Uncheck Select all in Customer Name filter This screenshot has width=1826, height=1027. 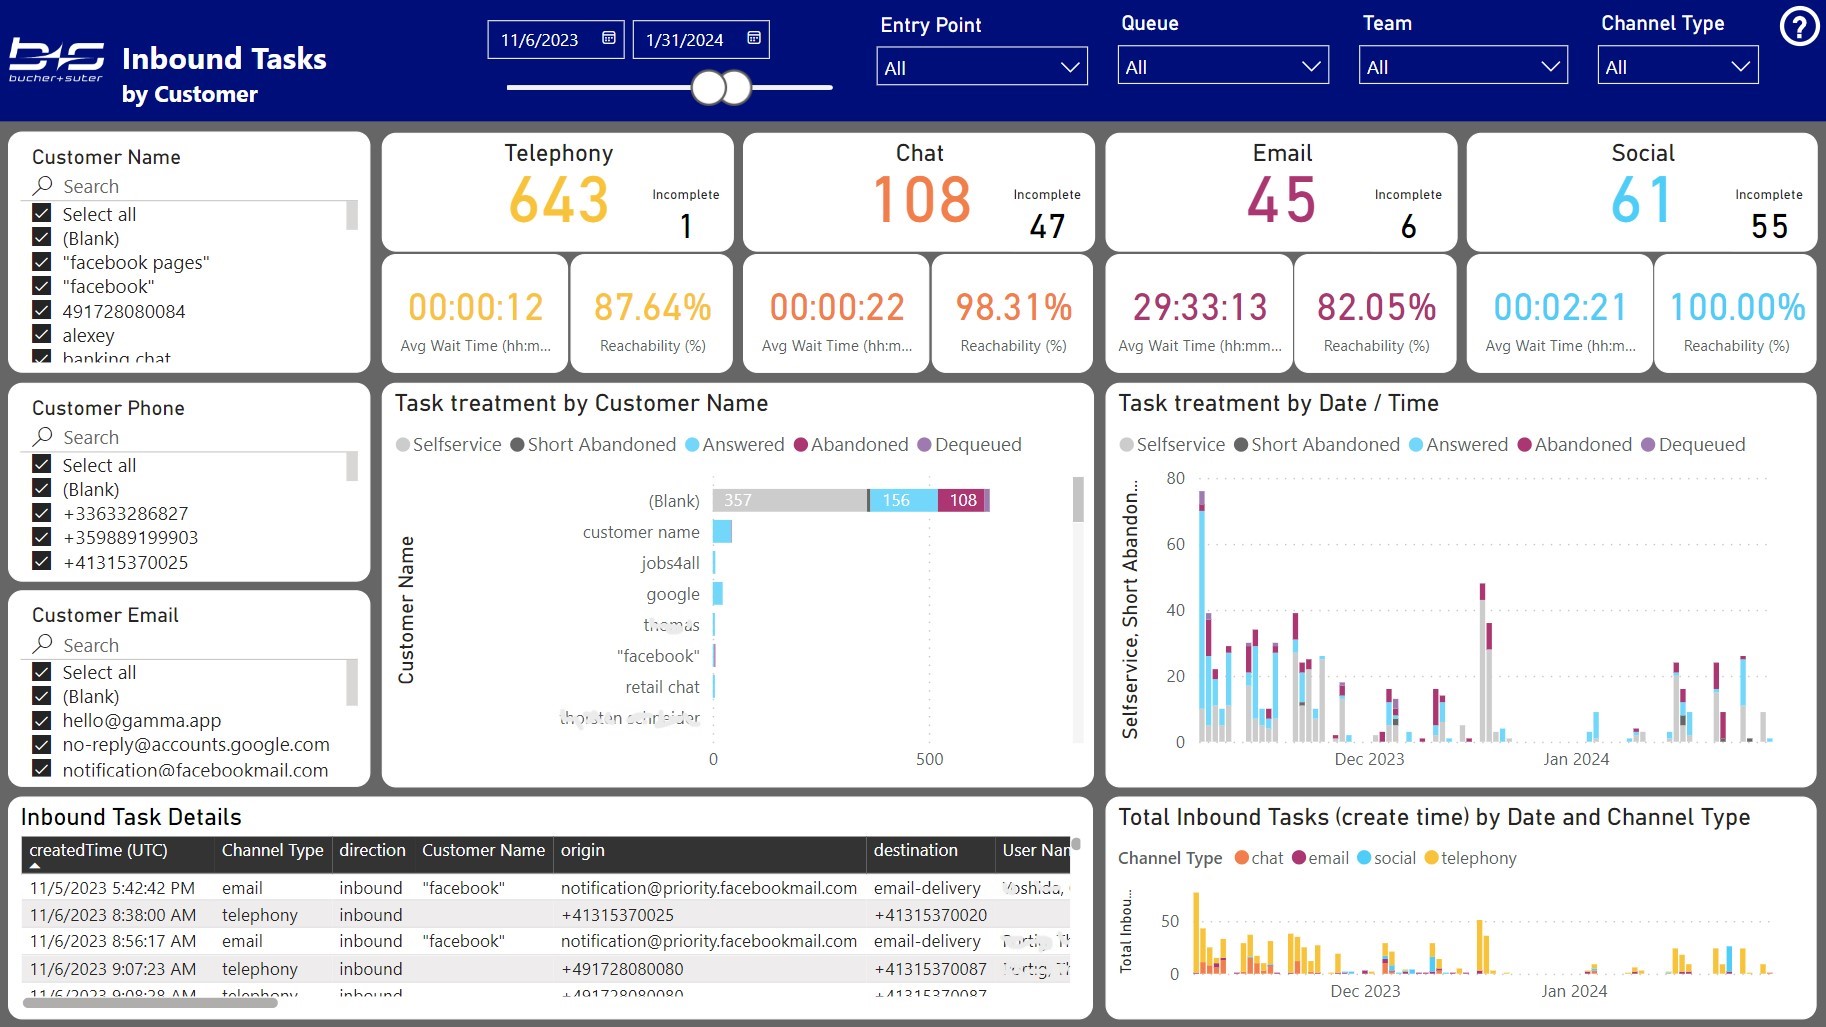click(x=42, y=213)
